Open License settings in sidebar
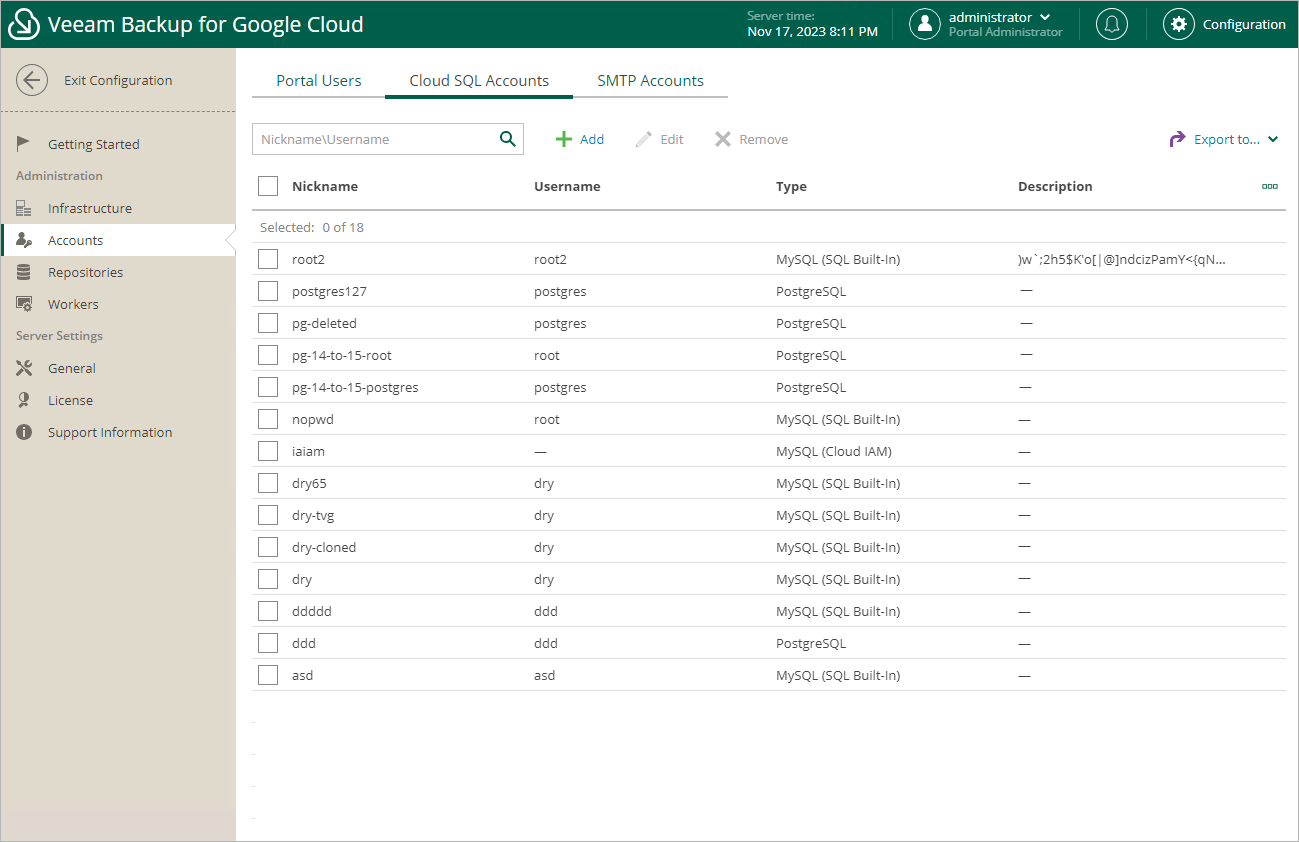 70,400
